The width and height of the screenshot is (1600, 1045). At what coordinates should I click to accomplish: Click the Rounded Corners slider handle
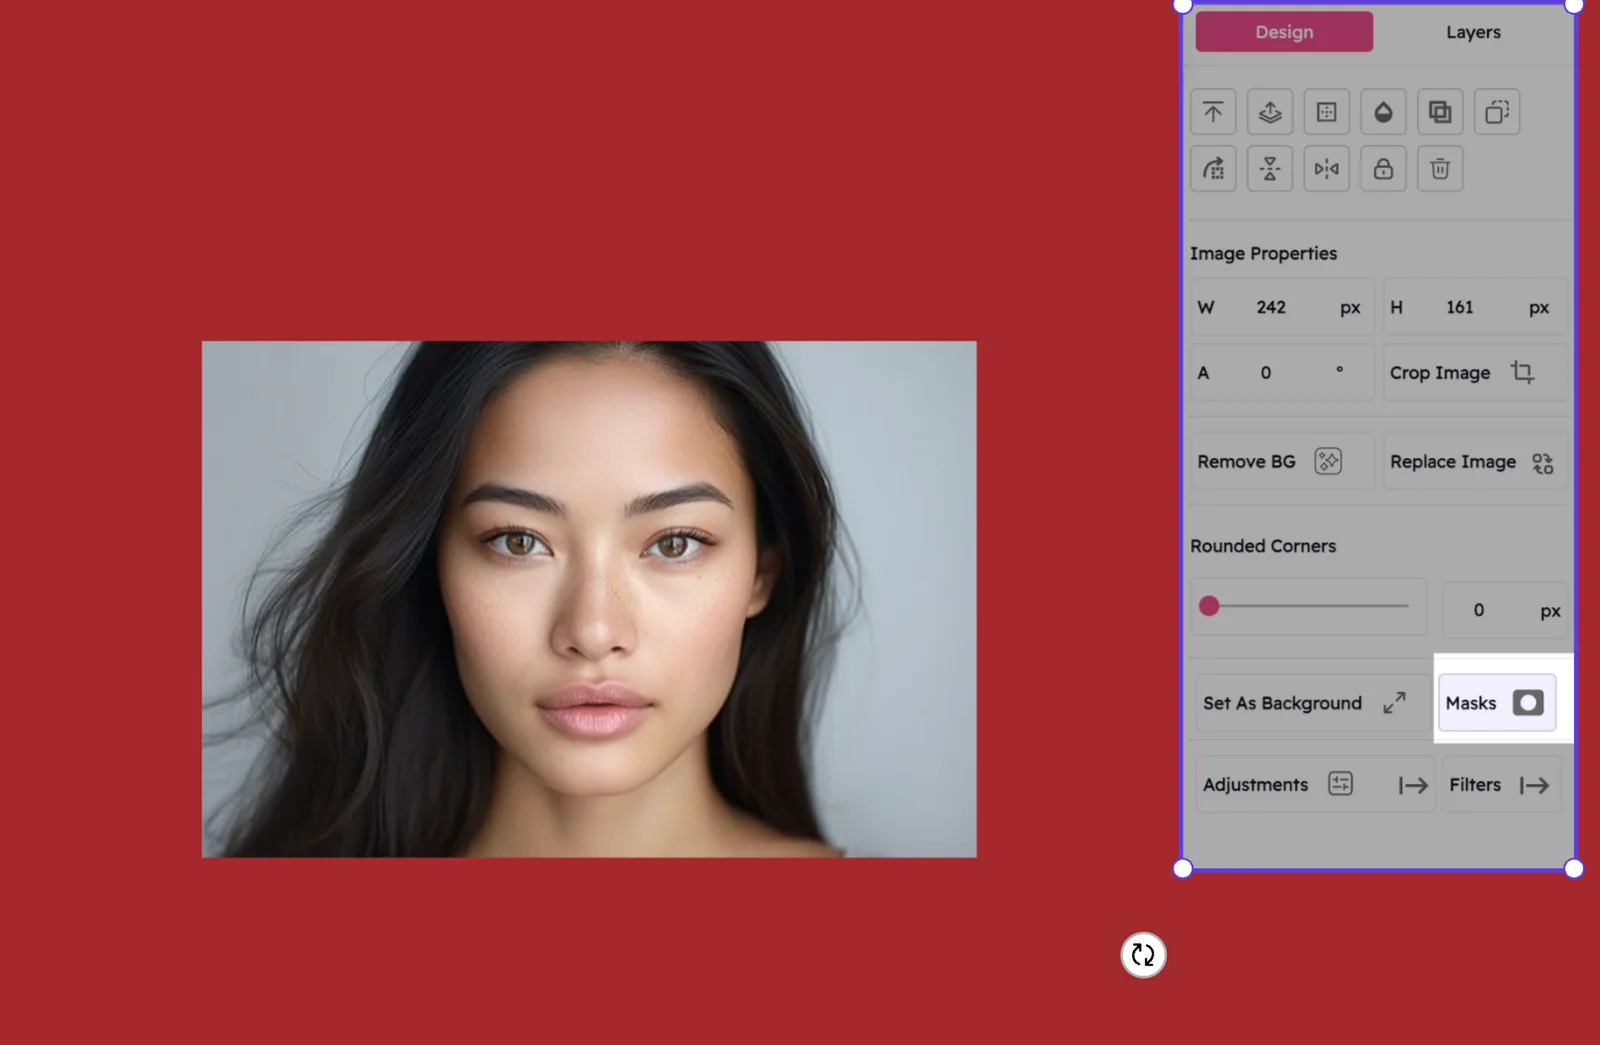(1209, 606)
